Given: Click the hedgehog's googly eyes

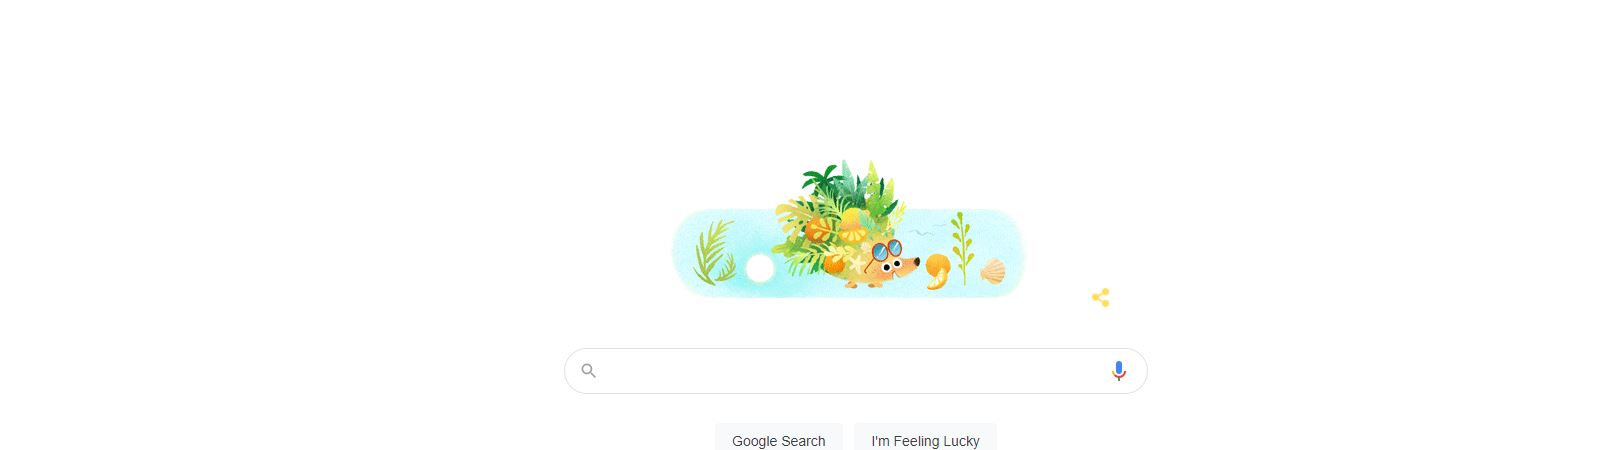Looking at the screenshot, I should tap(891, 265).
